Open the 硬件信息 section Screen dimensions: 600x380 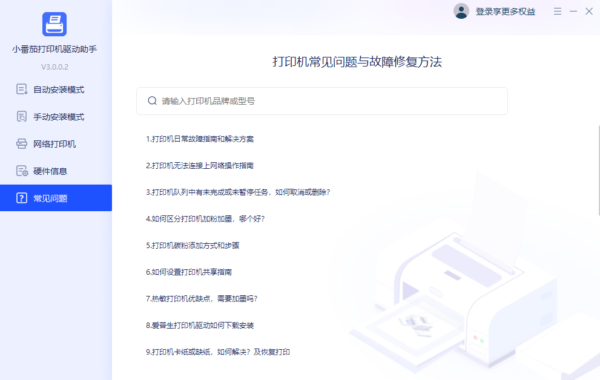tap(56, 171)
